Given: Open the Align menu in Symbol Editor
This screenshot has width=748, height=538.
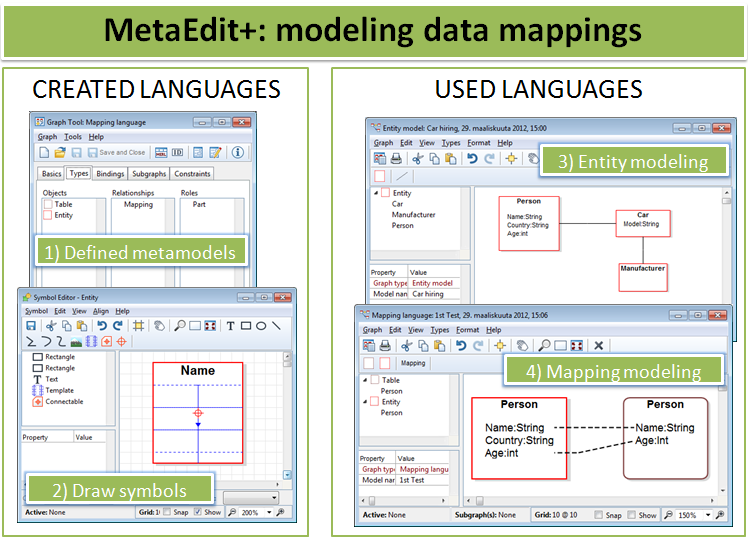Looking at the screenshot, I should coord(101,311).
